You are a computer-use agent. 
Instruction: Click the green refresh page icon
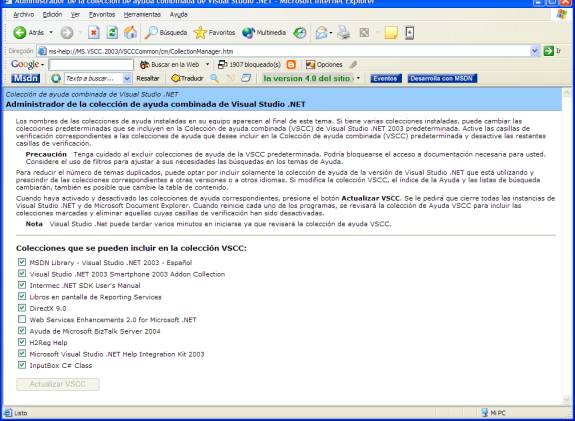tap(112, 33)
